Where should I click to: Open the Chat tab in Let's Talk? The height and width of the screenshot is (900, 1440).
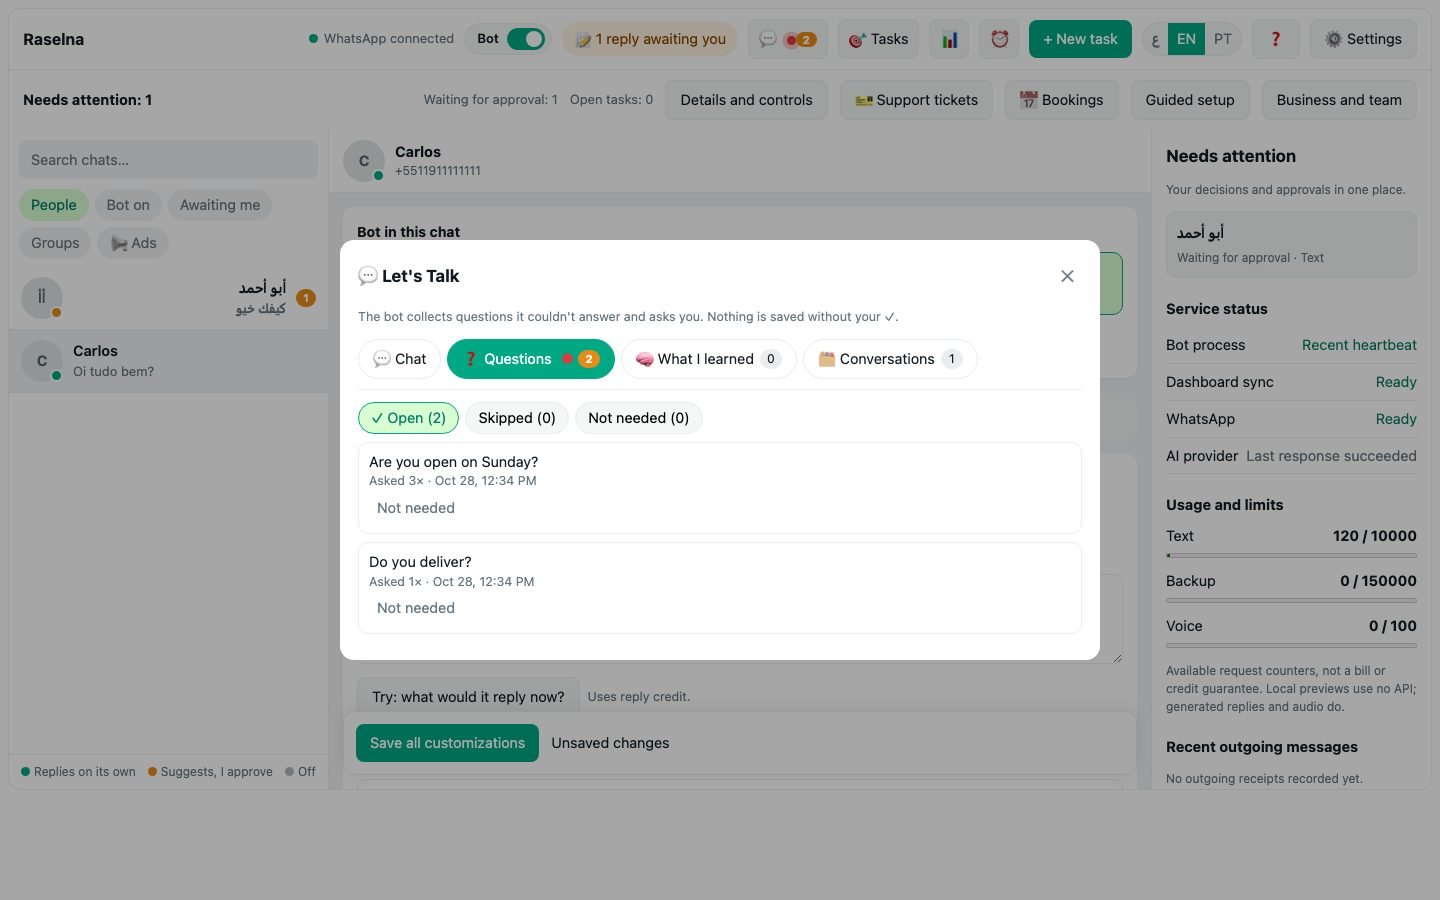click(399, 359)
